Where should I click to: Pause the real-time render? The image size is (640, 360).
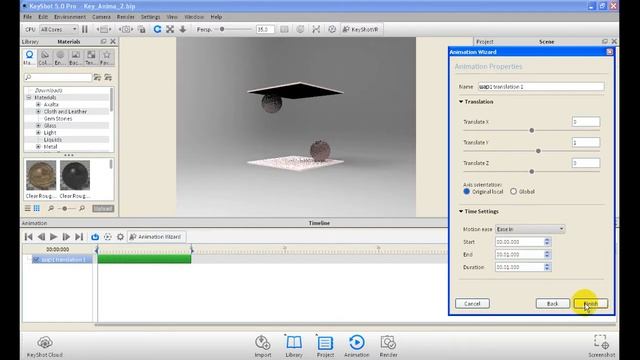click(x=84, y=29)
